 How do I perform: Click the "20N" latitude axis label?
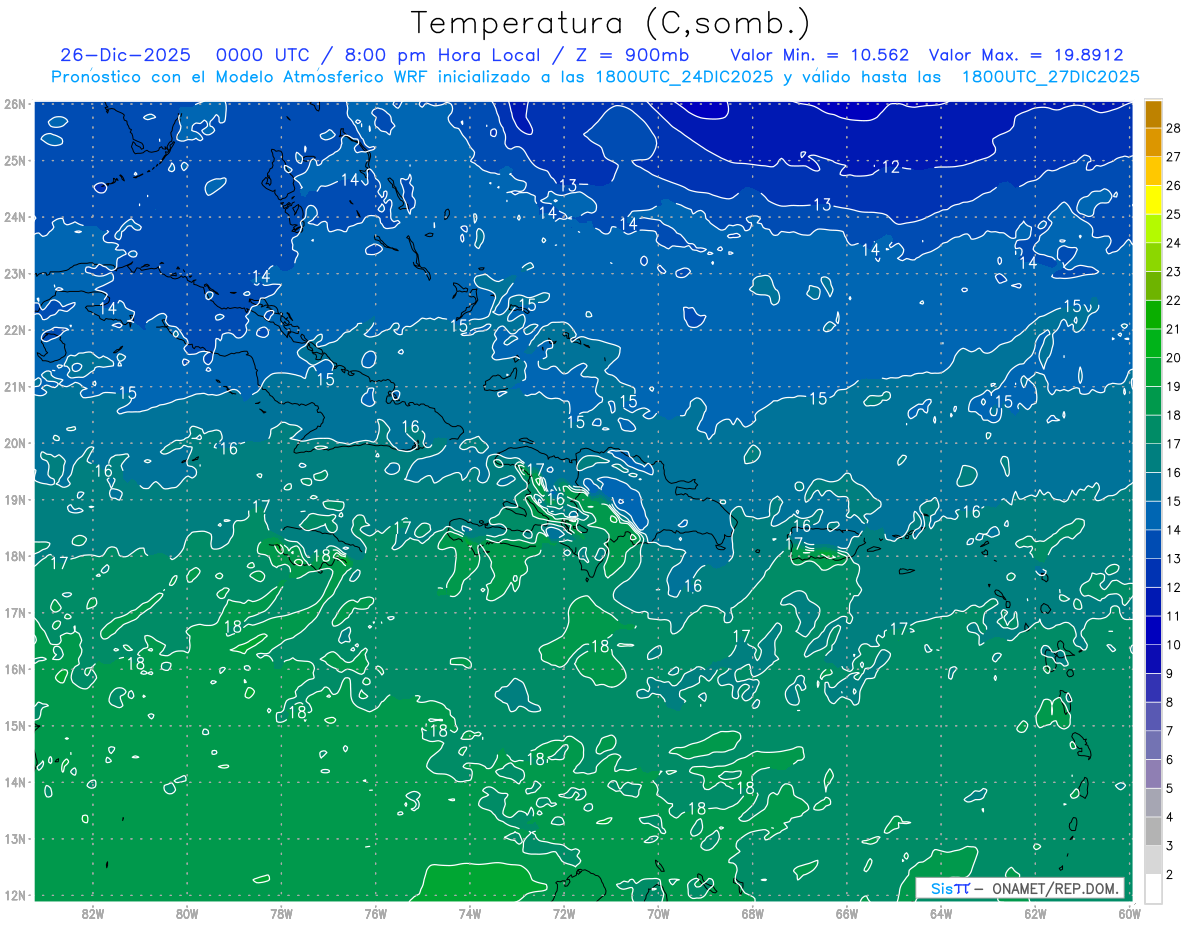tap(14, 443)
